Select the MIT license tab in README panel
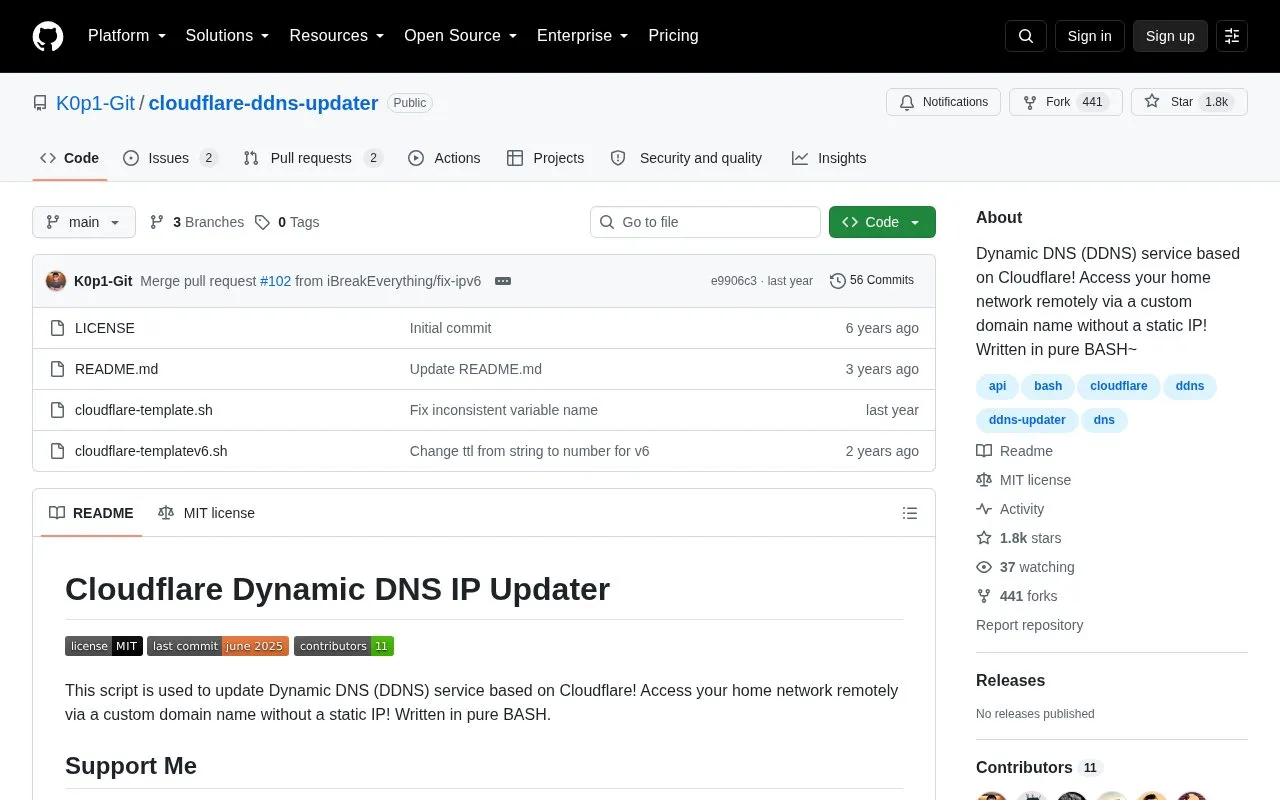This screenshot has height=800, width=1280. (x=207, y=513)
